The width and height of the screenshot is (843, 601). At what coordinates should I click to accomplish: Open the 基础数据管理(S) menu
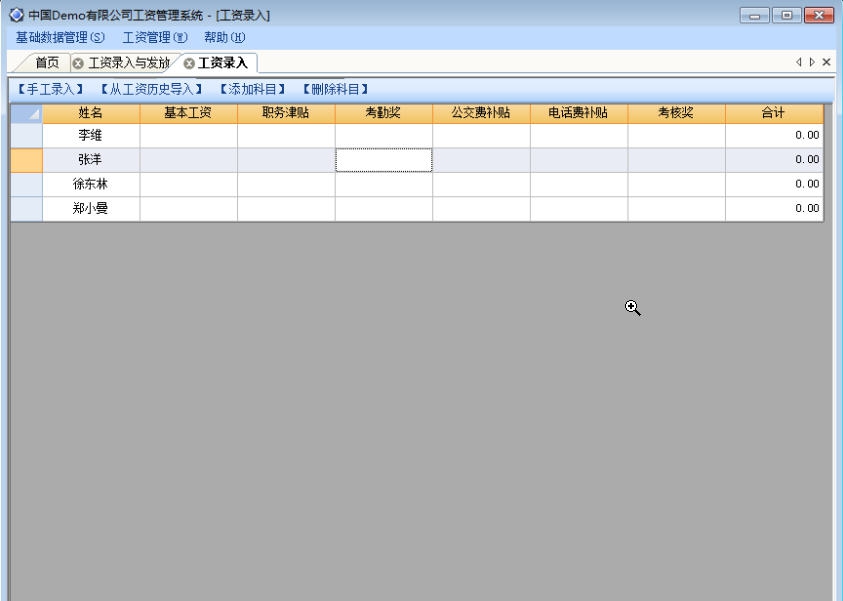coord(60,38)
